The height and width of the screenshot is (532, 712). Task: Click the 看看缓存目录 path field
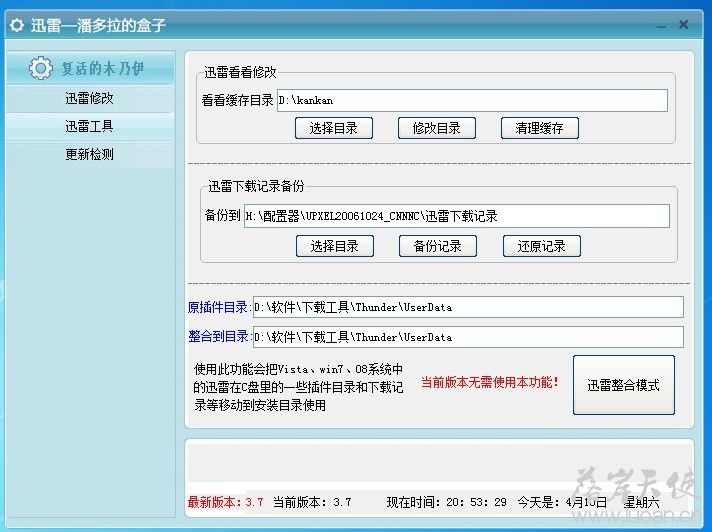472,100
